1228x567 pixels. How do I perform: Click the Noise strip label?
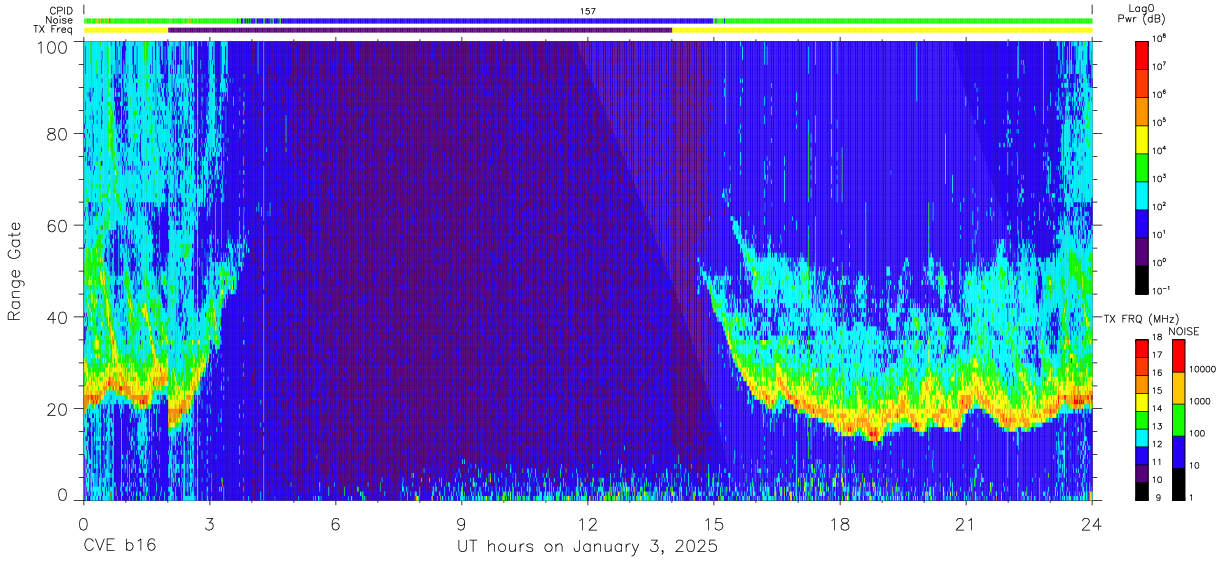coord(58,20)
